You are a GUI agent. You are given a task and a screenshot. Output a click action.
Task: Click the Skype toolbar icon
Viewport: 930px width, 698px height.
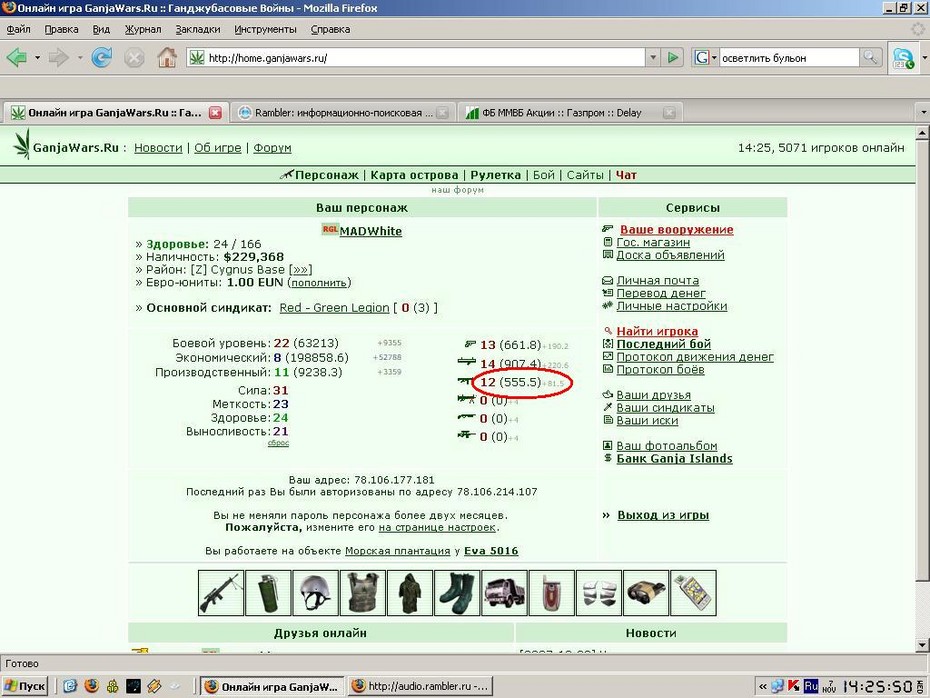click(903, 58)
